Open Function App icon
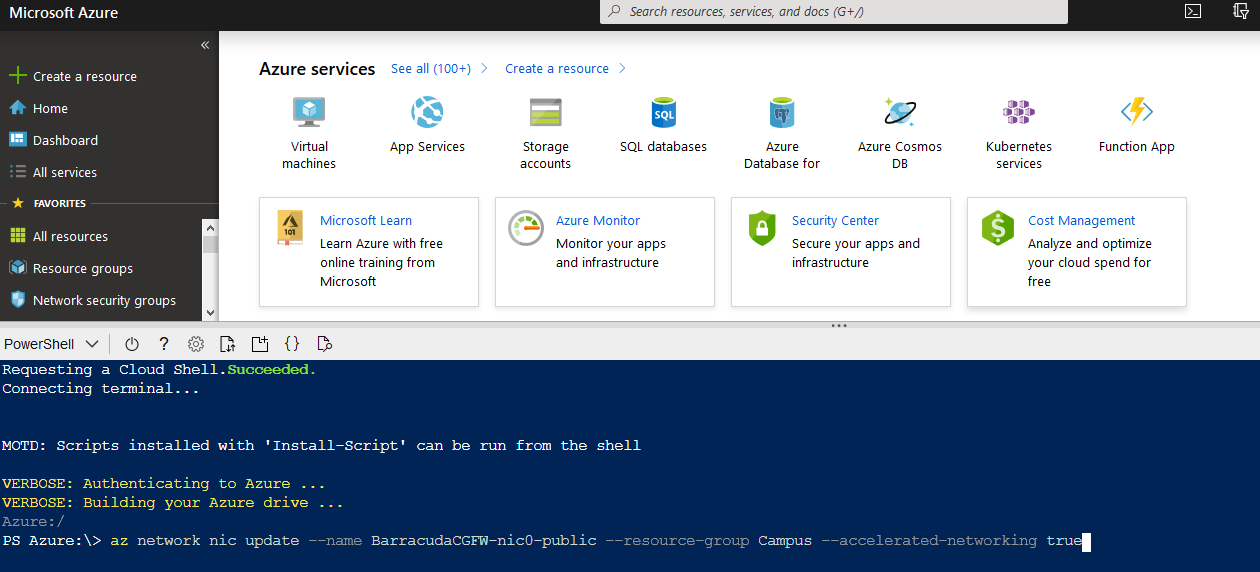 coord(1137,111)
